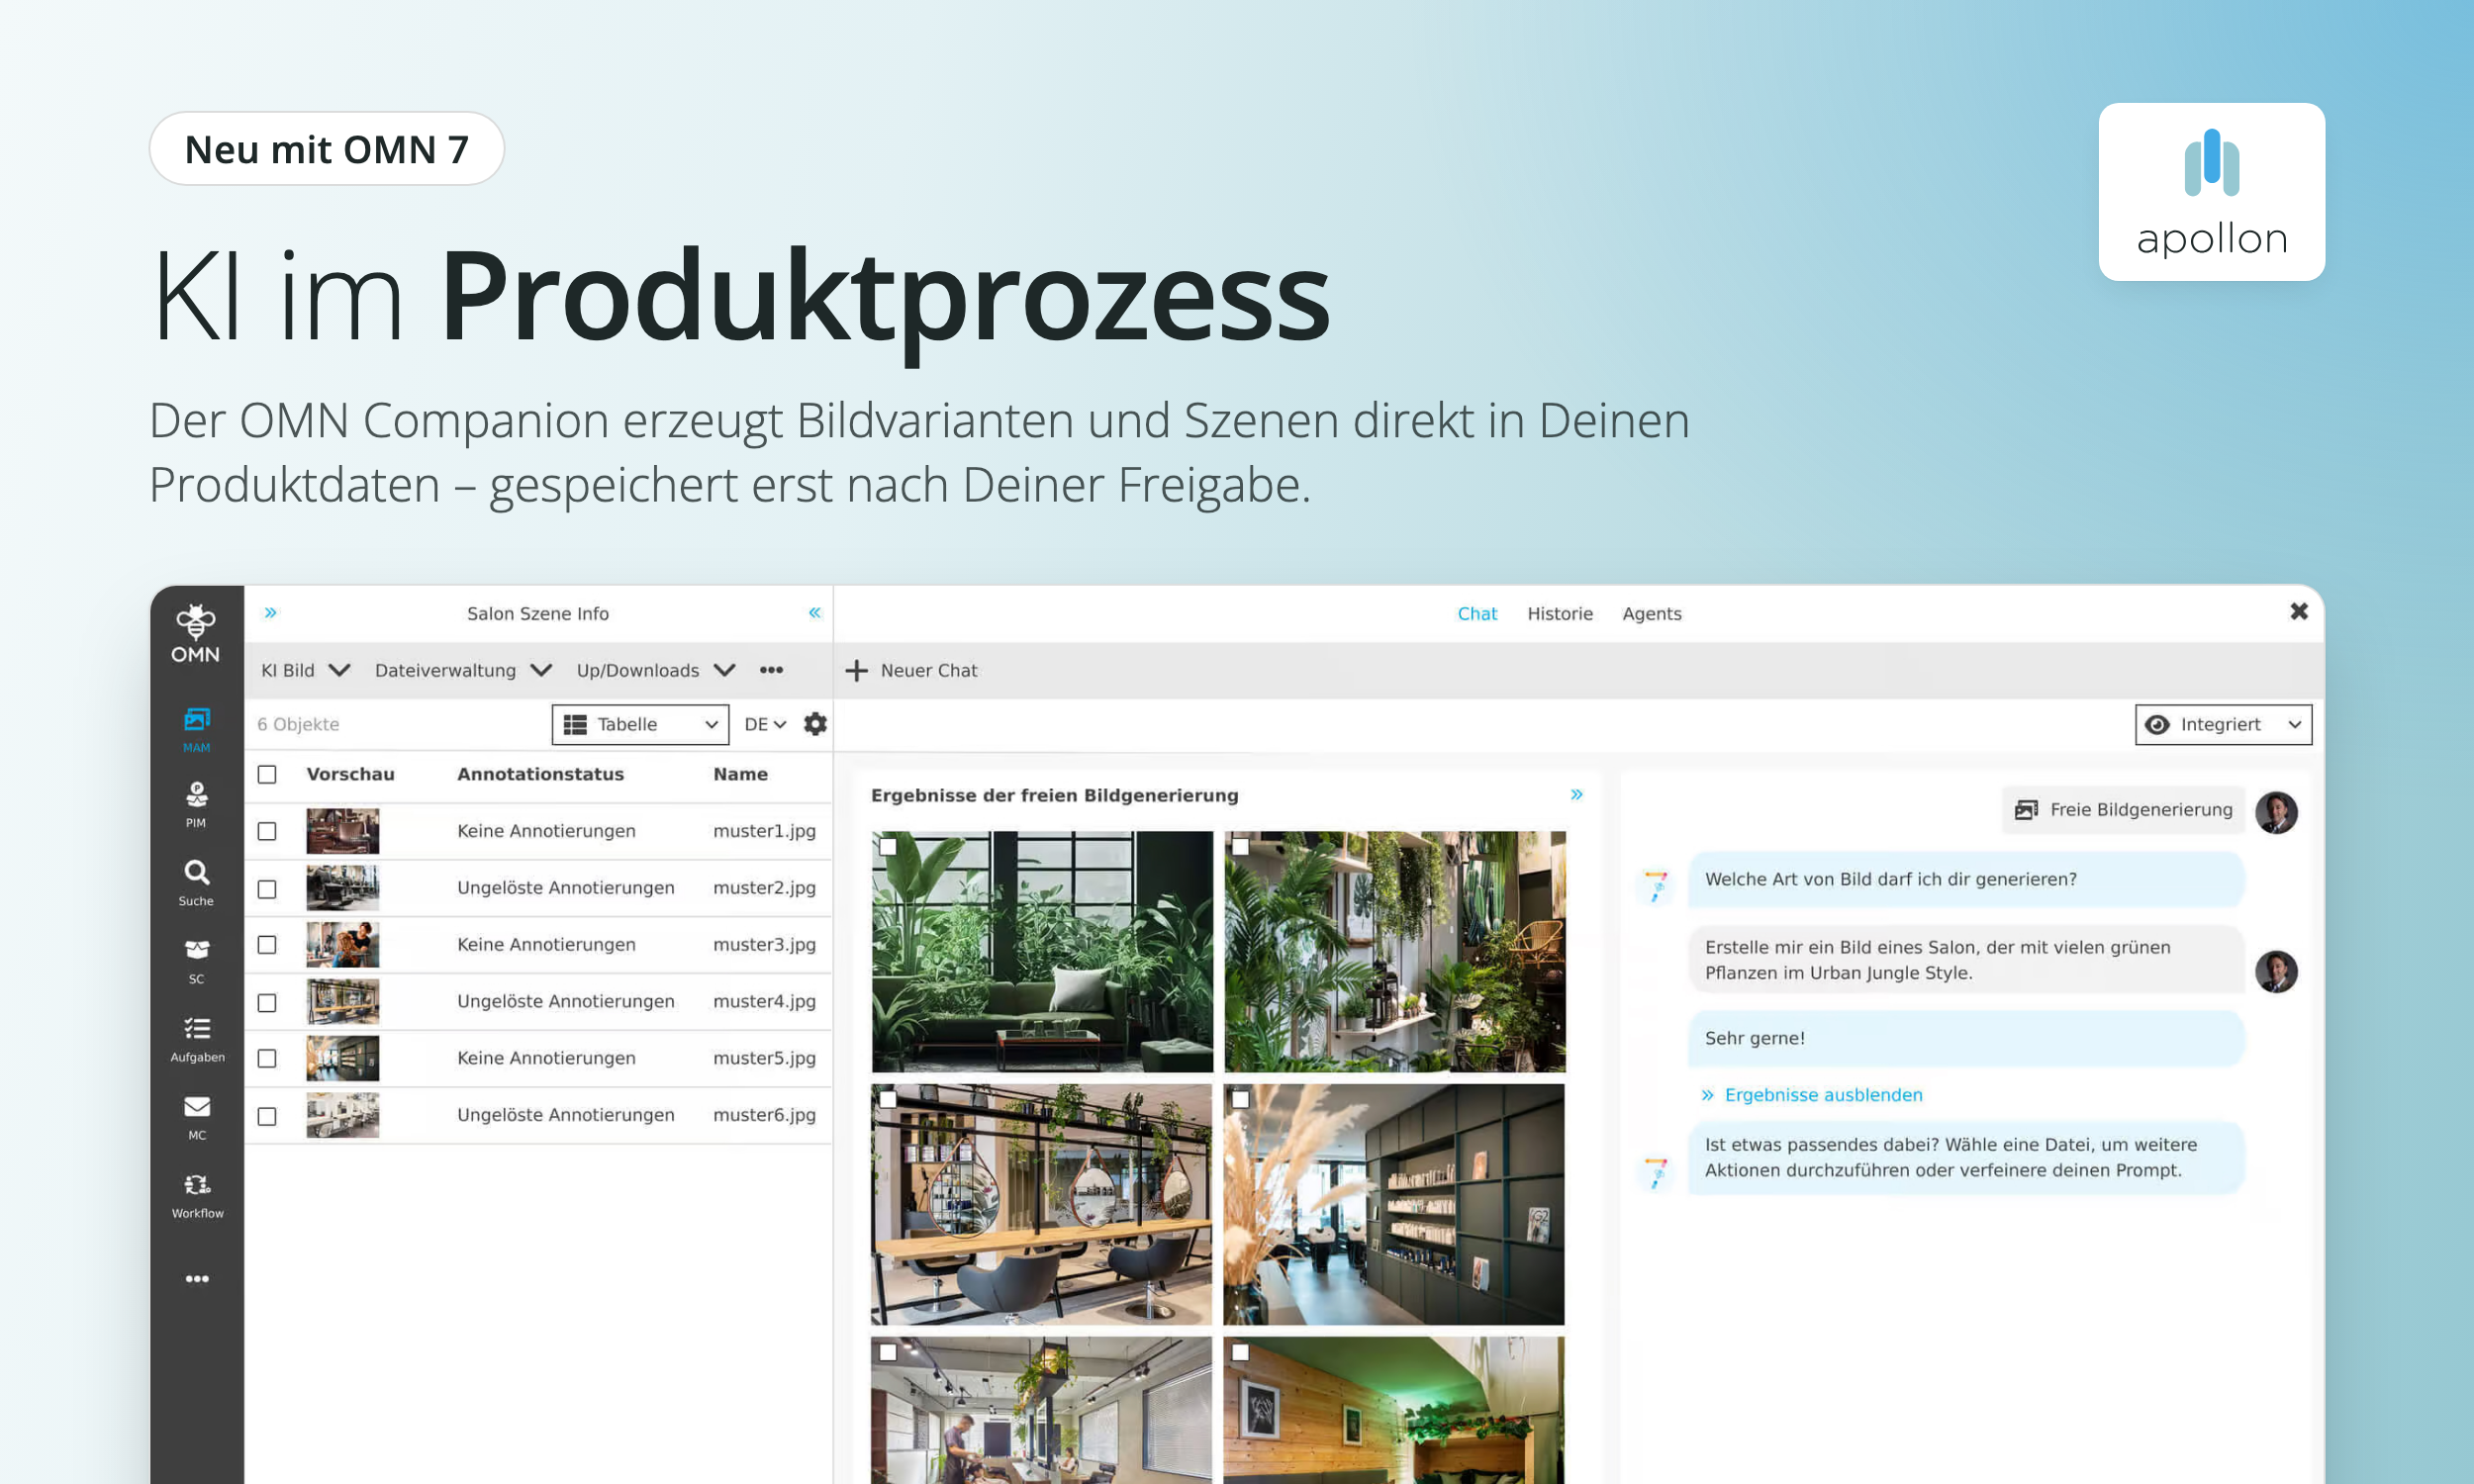
Task: Select the checkbox for muster1.jpg
Action: (x=267, y=831)
